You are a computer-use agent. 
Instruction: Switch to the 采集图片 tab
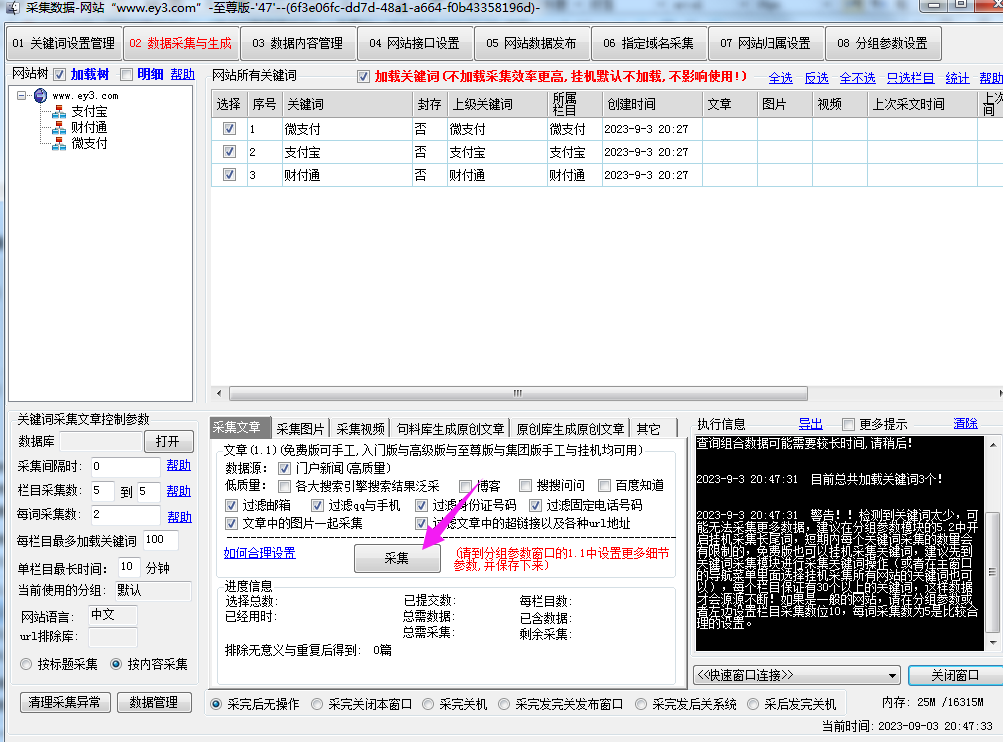pos(300,429)
